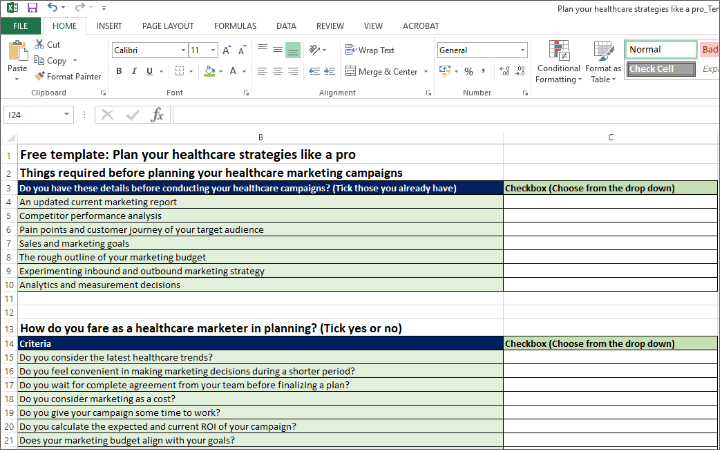Open the Merge & Center dropdown arrow
The width and height of the screenshot is (720, 450).
(425, 72)
